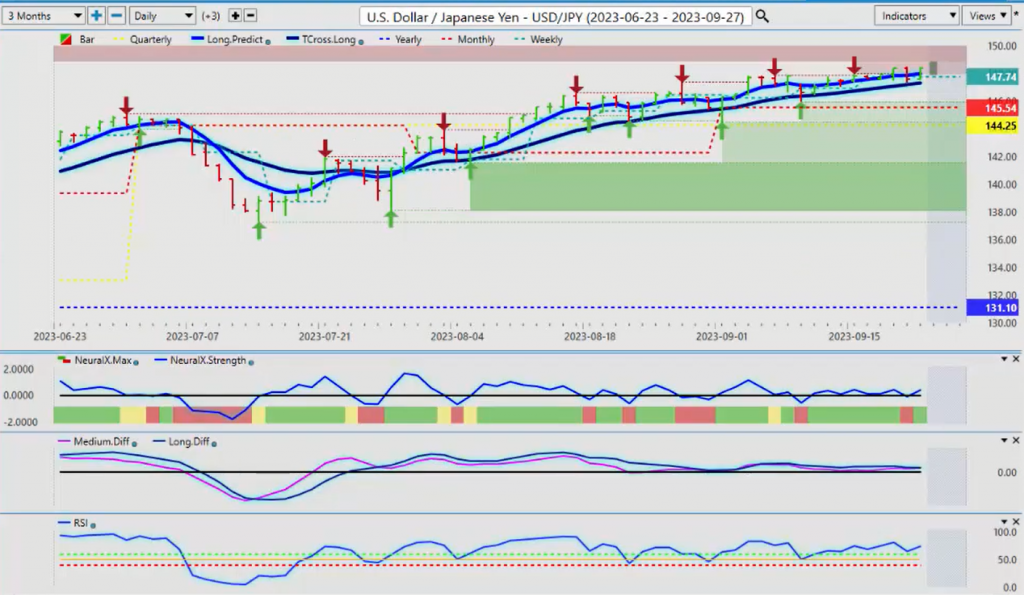
Task: Click the settings dot next to Medium.Diff
Action: pyautogui.click(x=135, y=443)
